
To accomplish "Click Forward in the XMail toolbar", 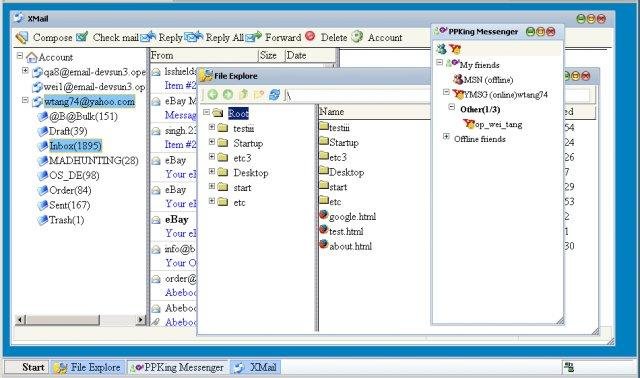I will (273, 37).
